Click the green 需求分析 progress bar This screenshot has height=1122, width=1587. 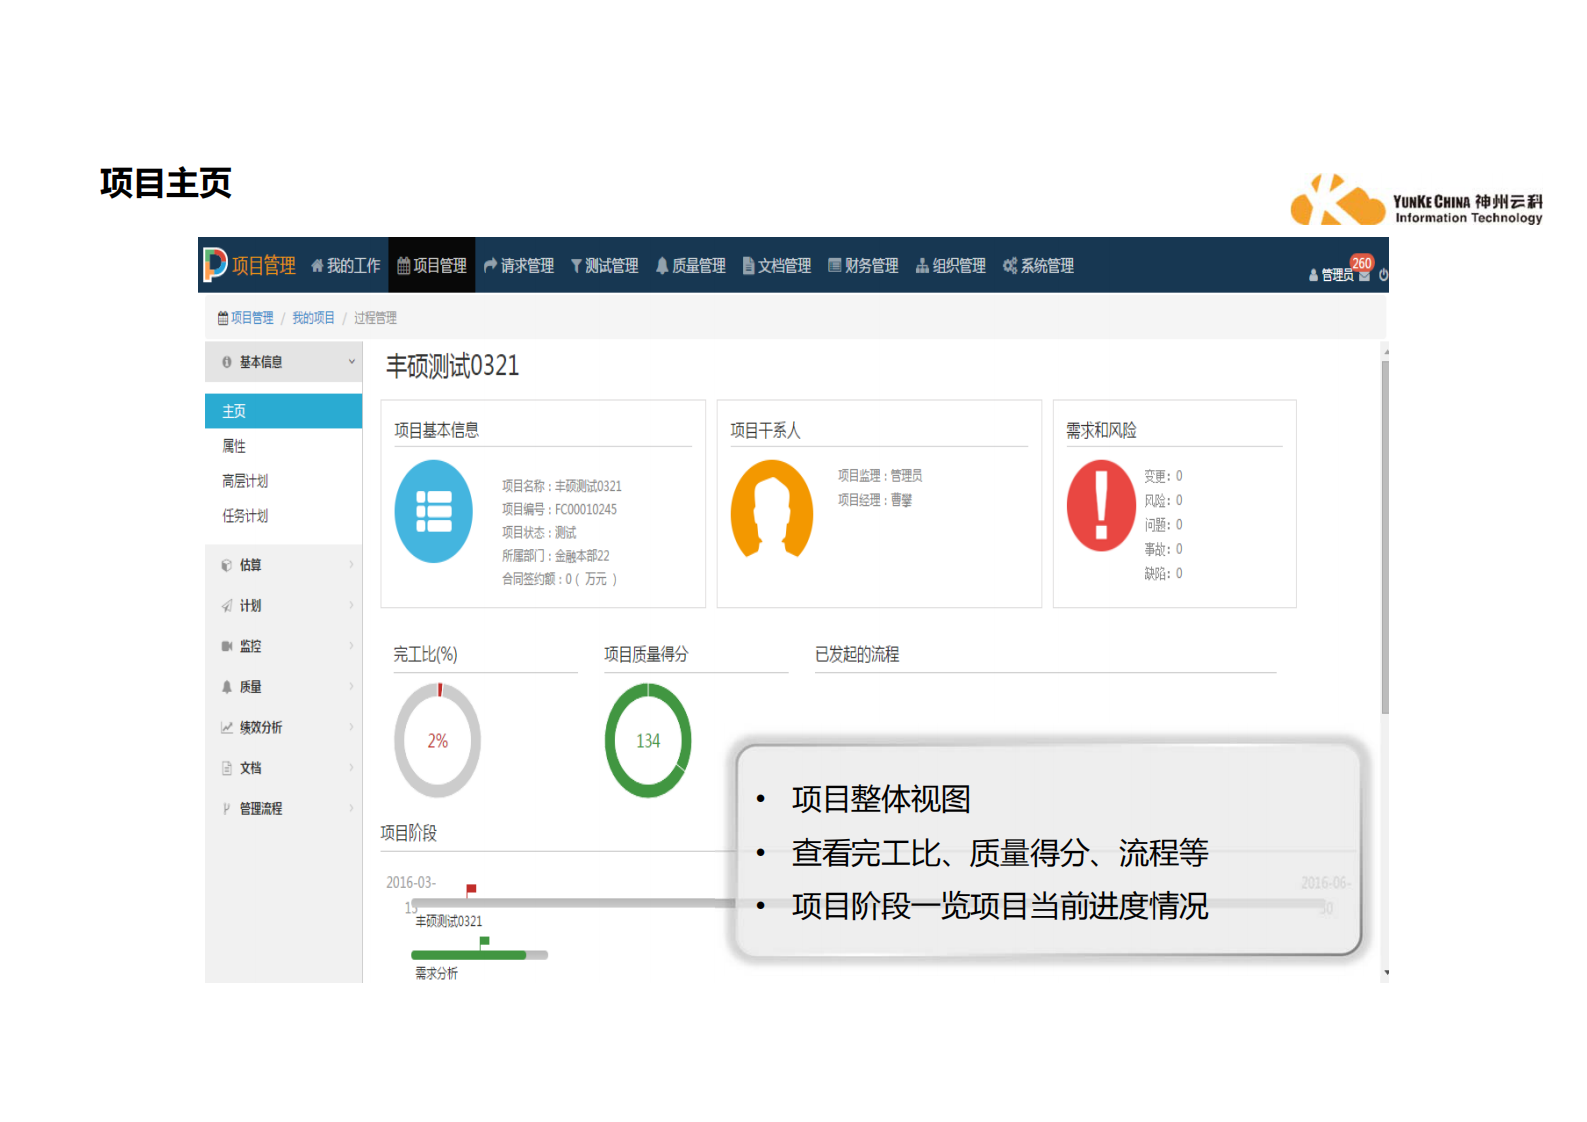[469, 955]
